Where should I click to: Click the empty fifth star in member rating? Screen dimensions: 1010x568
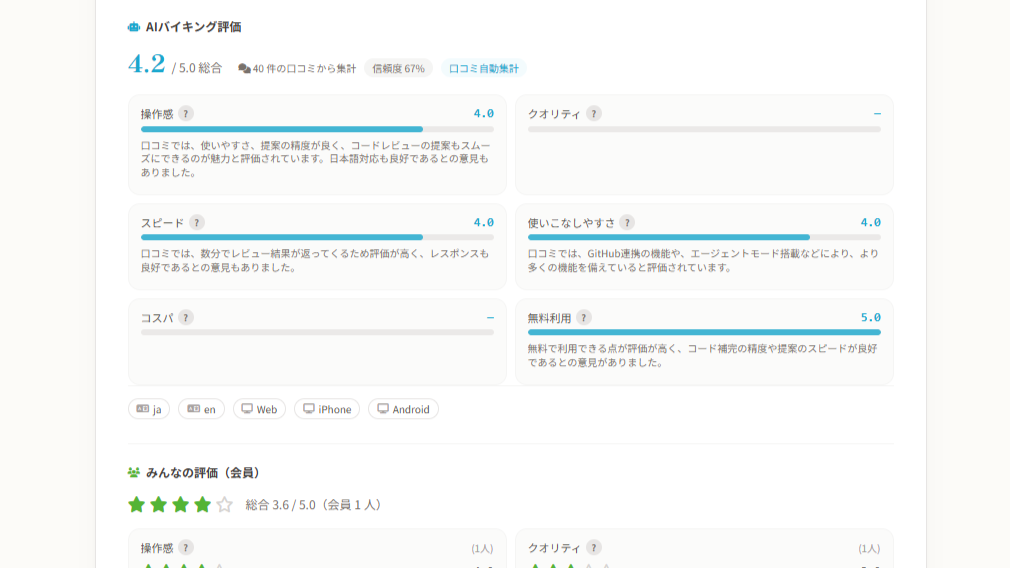[224, 505]
